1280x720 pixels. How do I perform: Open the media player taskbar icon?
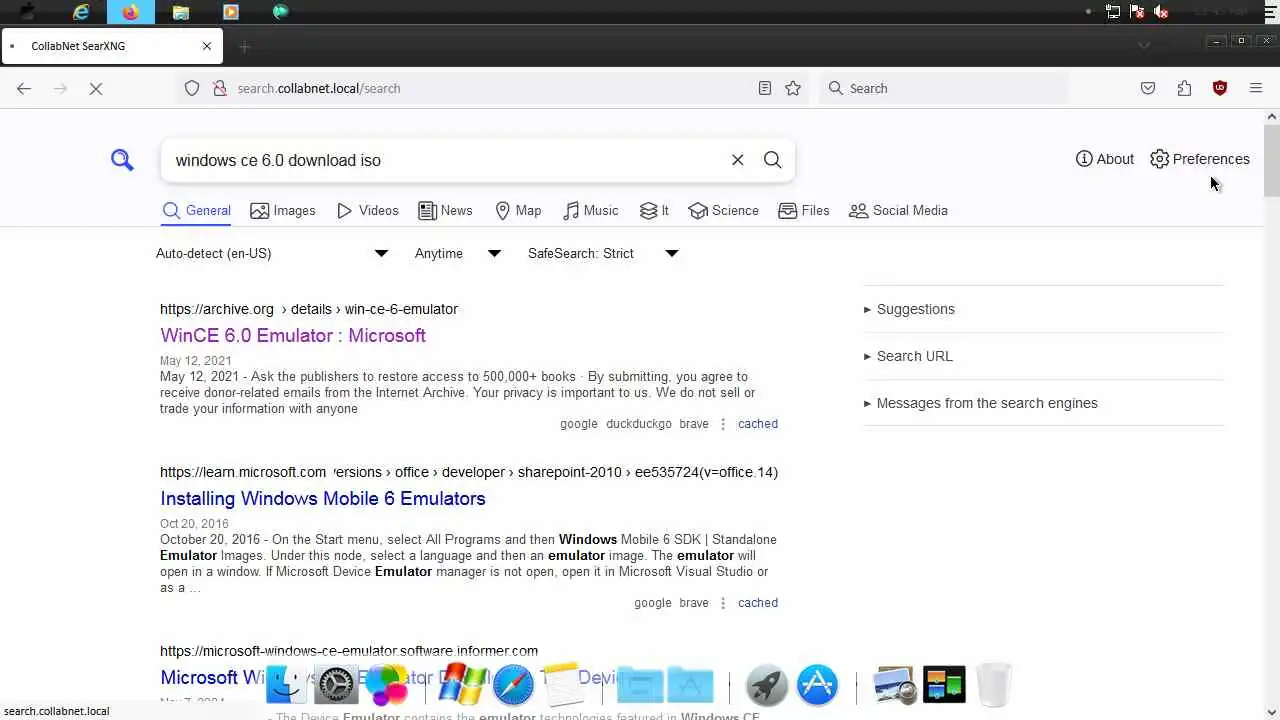(x=231, y=12)
